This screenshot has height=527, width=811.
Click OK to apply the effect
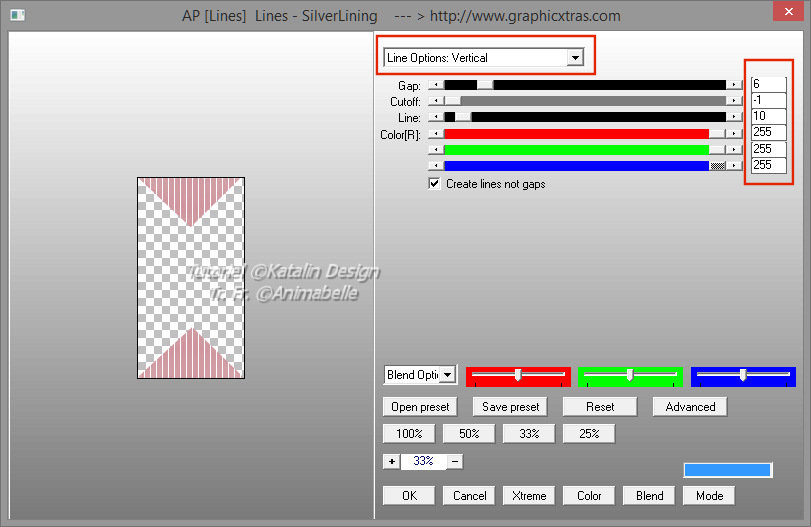point(409,495)
